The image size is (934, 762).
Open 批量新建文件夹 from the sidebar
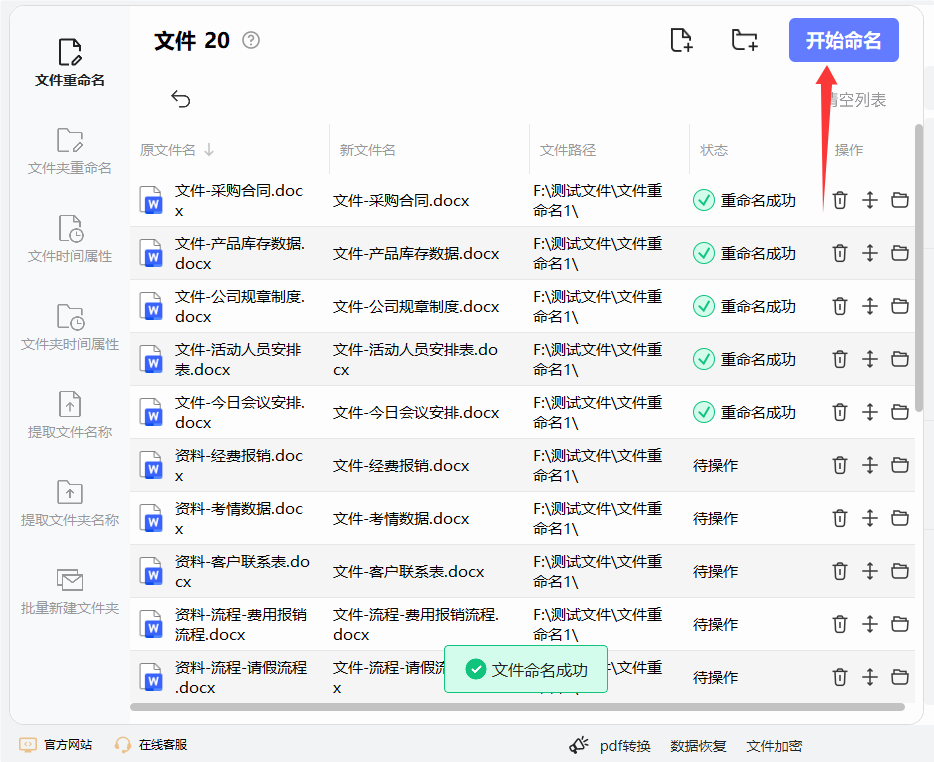coord(70,592)
